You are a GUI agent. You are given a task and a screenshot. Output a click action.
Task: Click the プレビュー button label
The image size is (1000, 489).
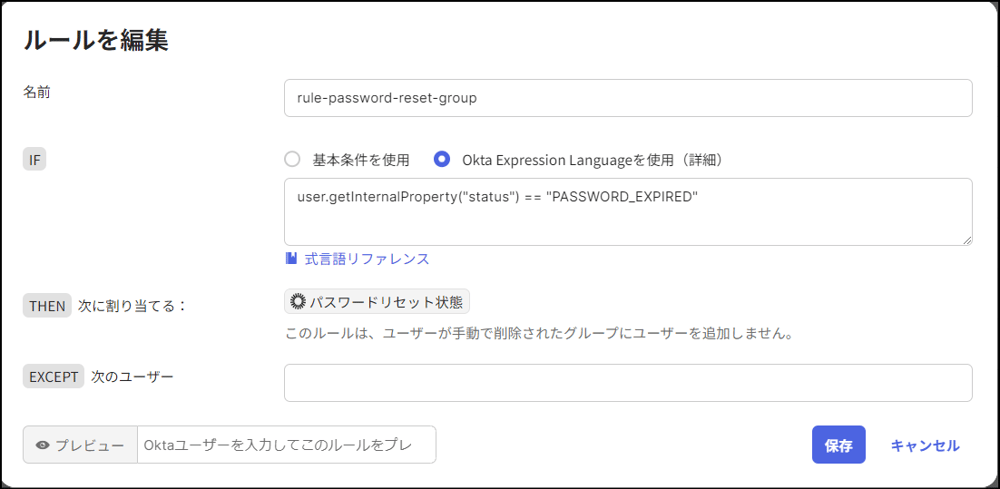pyautogui.click(x=89, y=445)
